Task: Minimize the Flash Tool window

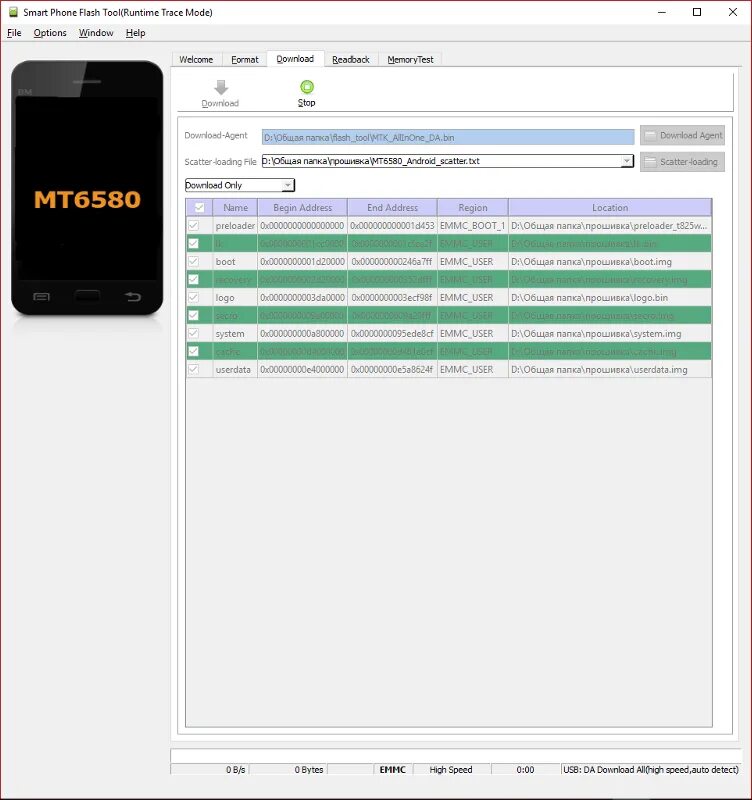Action: [x=662, y=12]
